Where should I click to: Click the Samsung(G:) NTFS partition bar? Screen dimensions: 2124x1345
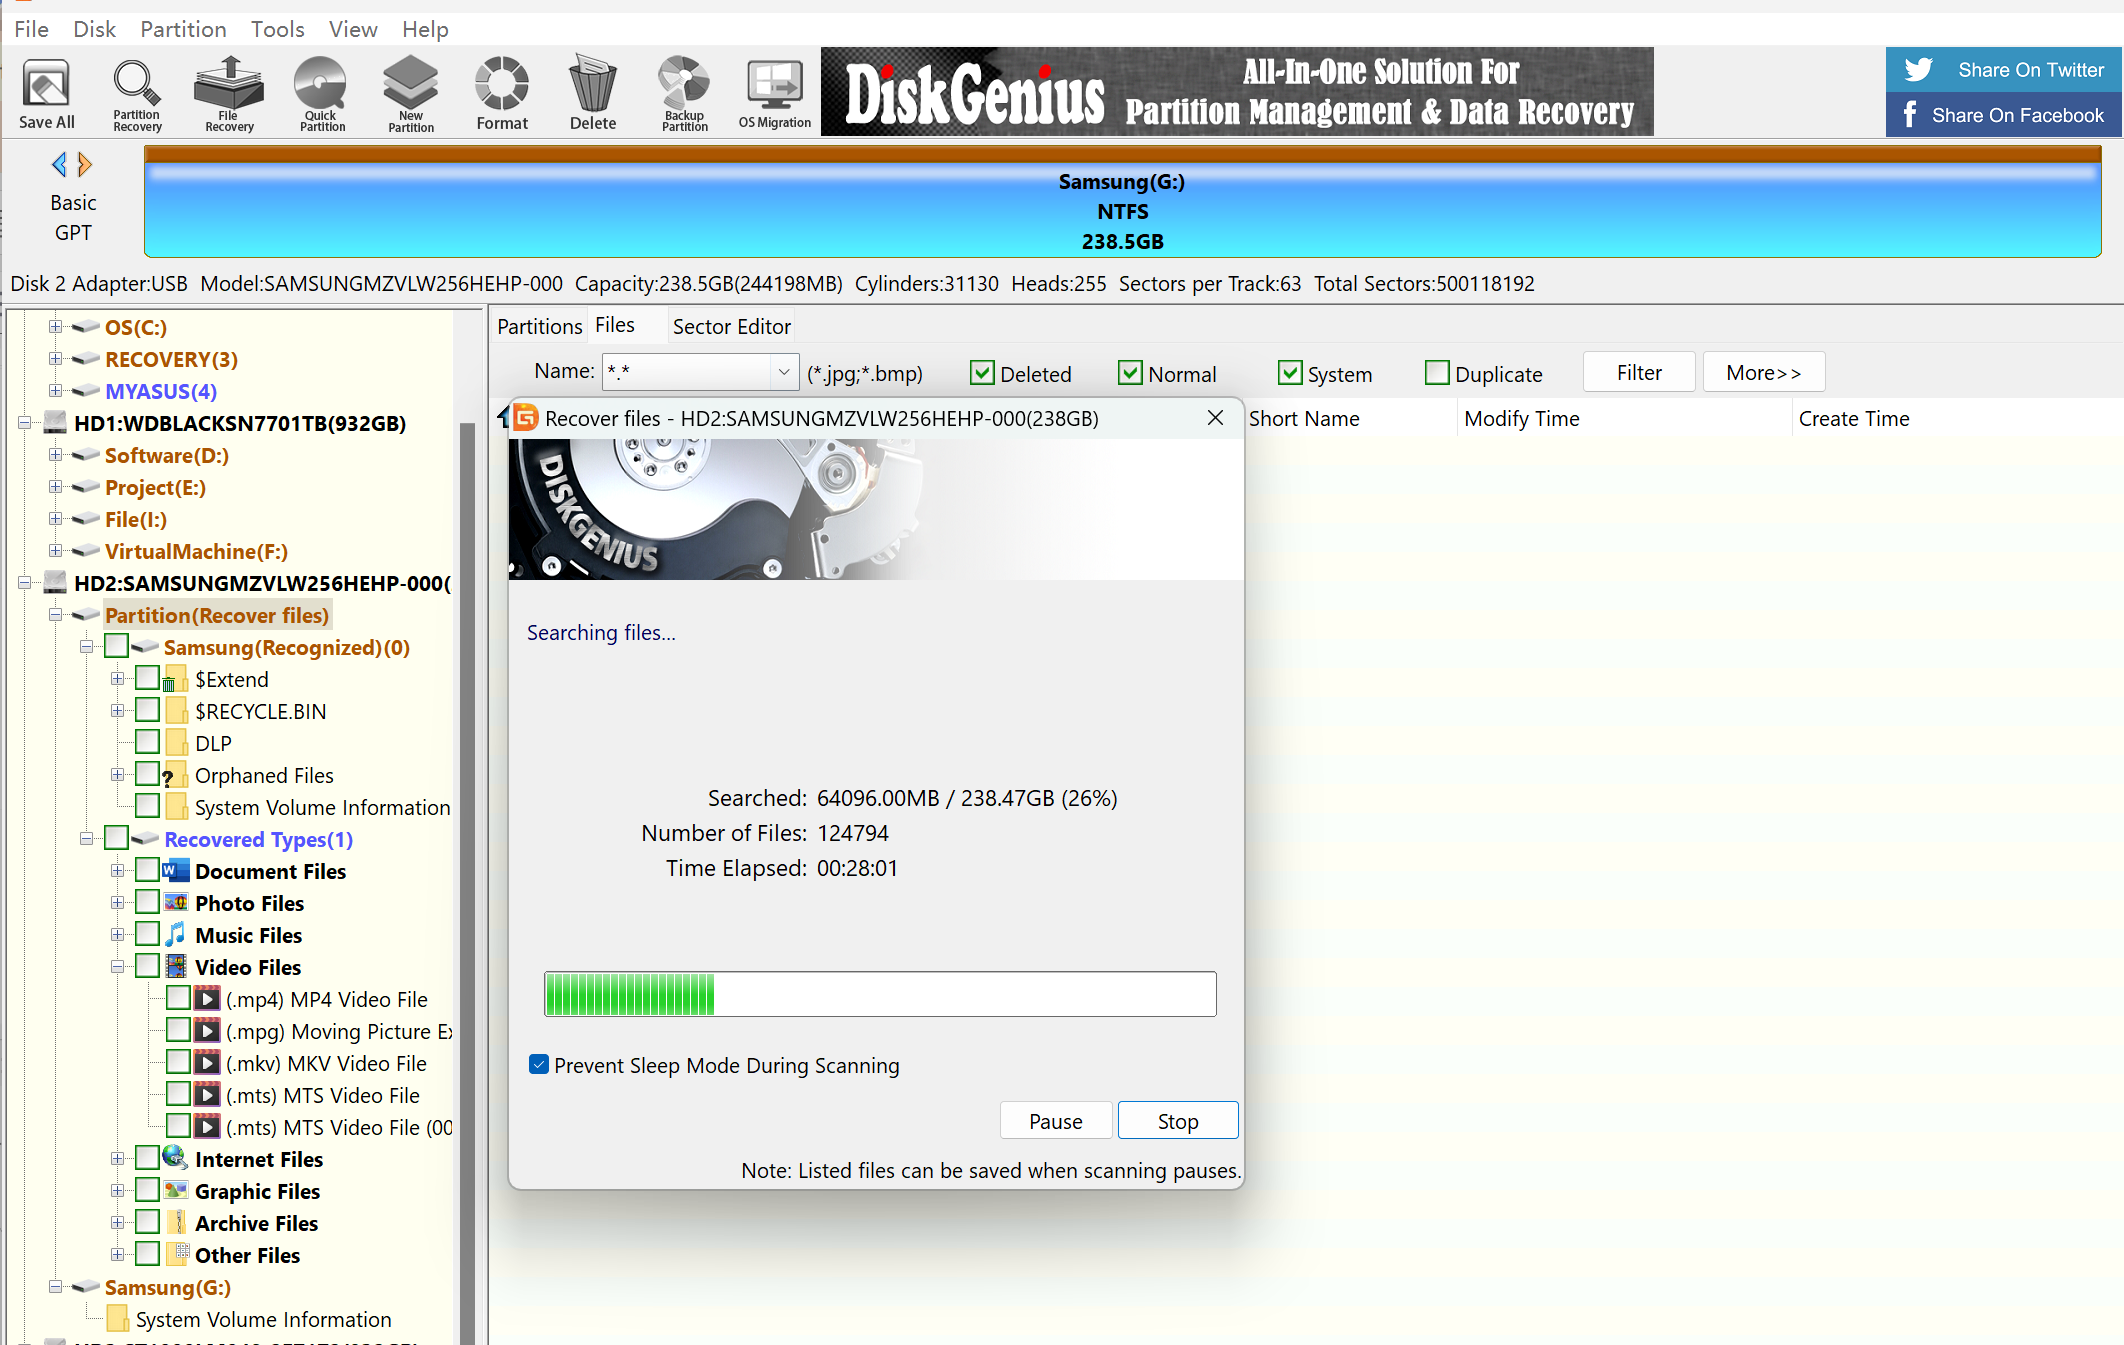coord(1122,203)
